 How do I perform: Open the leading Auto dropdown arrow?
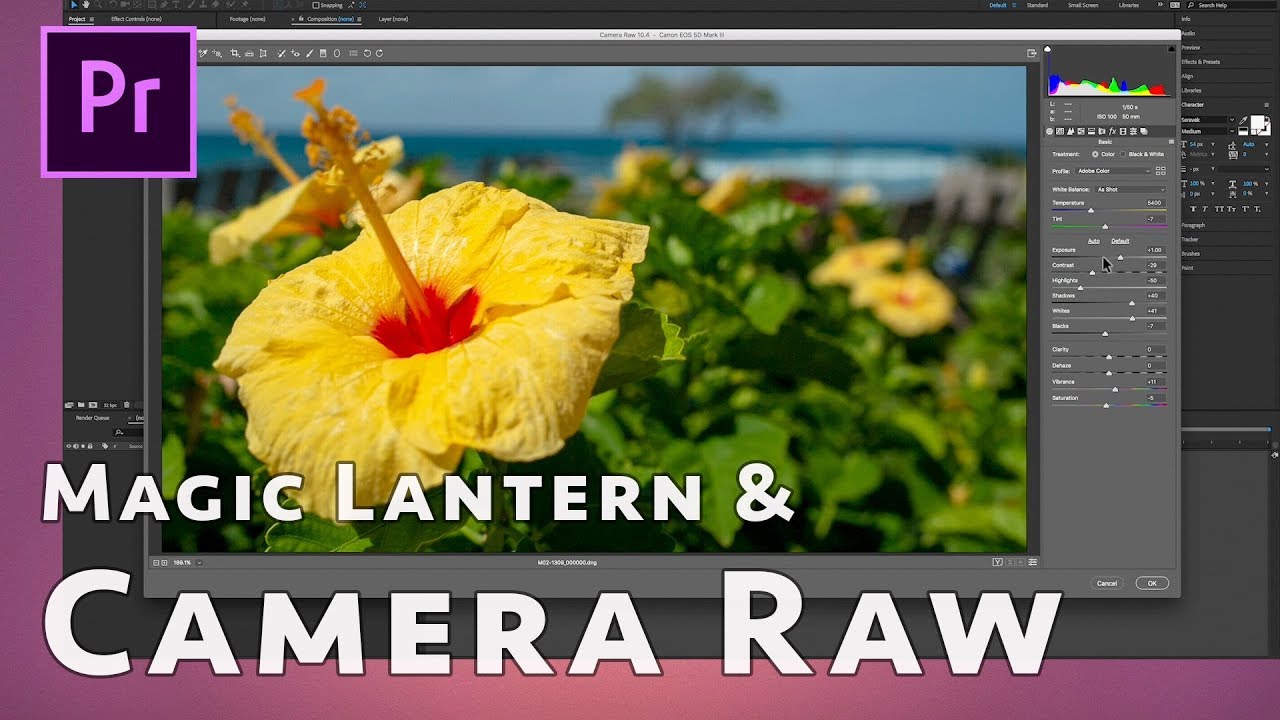(x=1266, y=144)
